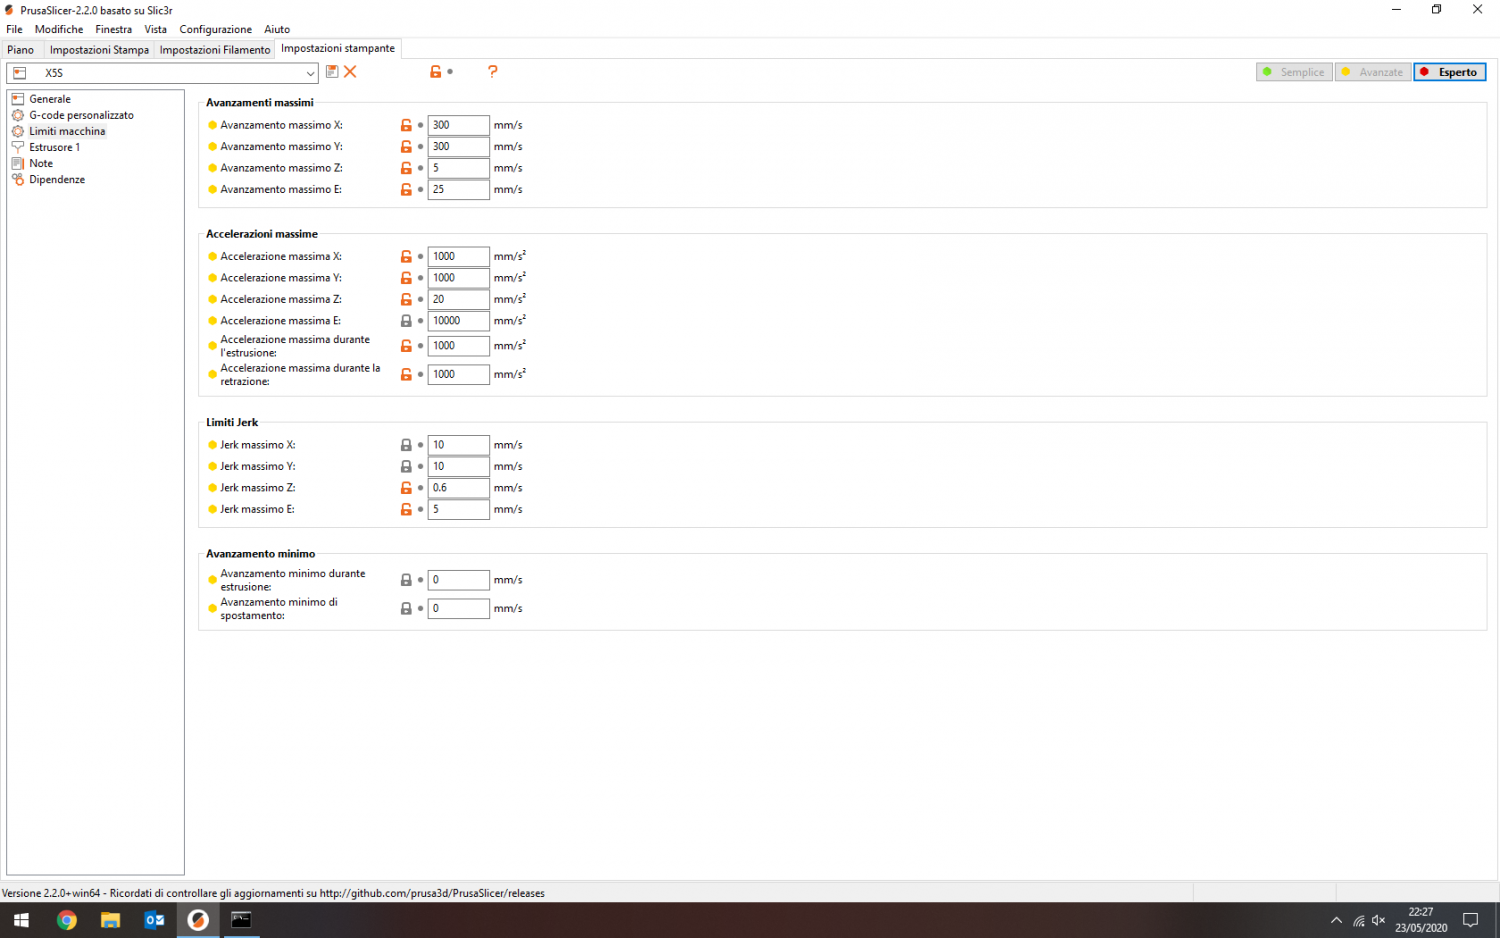Click the lock icon for Avanzamento massimo E
Viewport: 1500px width, 938px height.
(406, 190)
